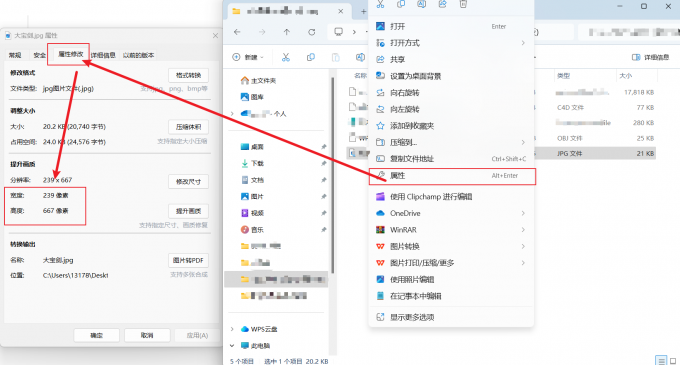Choose 设置为桌面背景 in the context menu
The height and width of the screenshot is (365, 680).
451,76
